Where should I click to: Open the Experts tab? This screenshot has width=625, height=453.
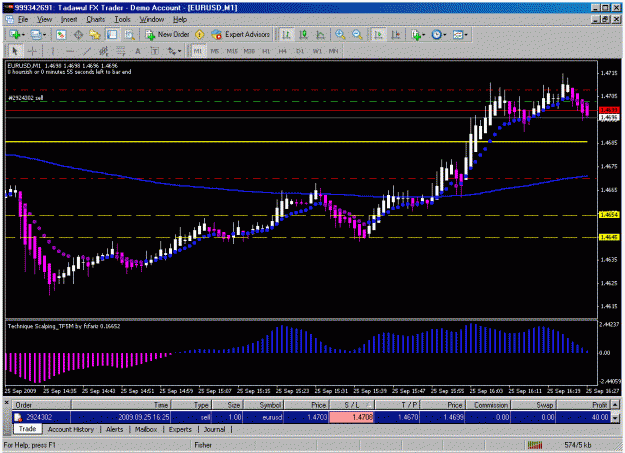pyautogui.click(x=180, y=429)
